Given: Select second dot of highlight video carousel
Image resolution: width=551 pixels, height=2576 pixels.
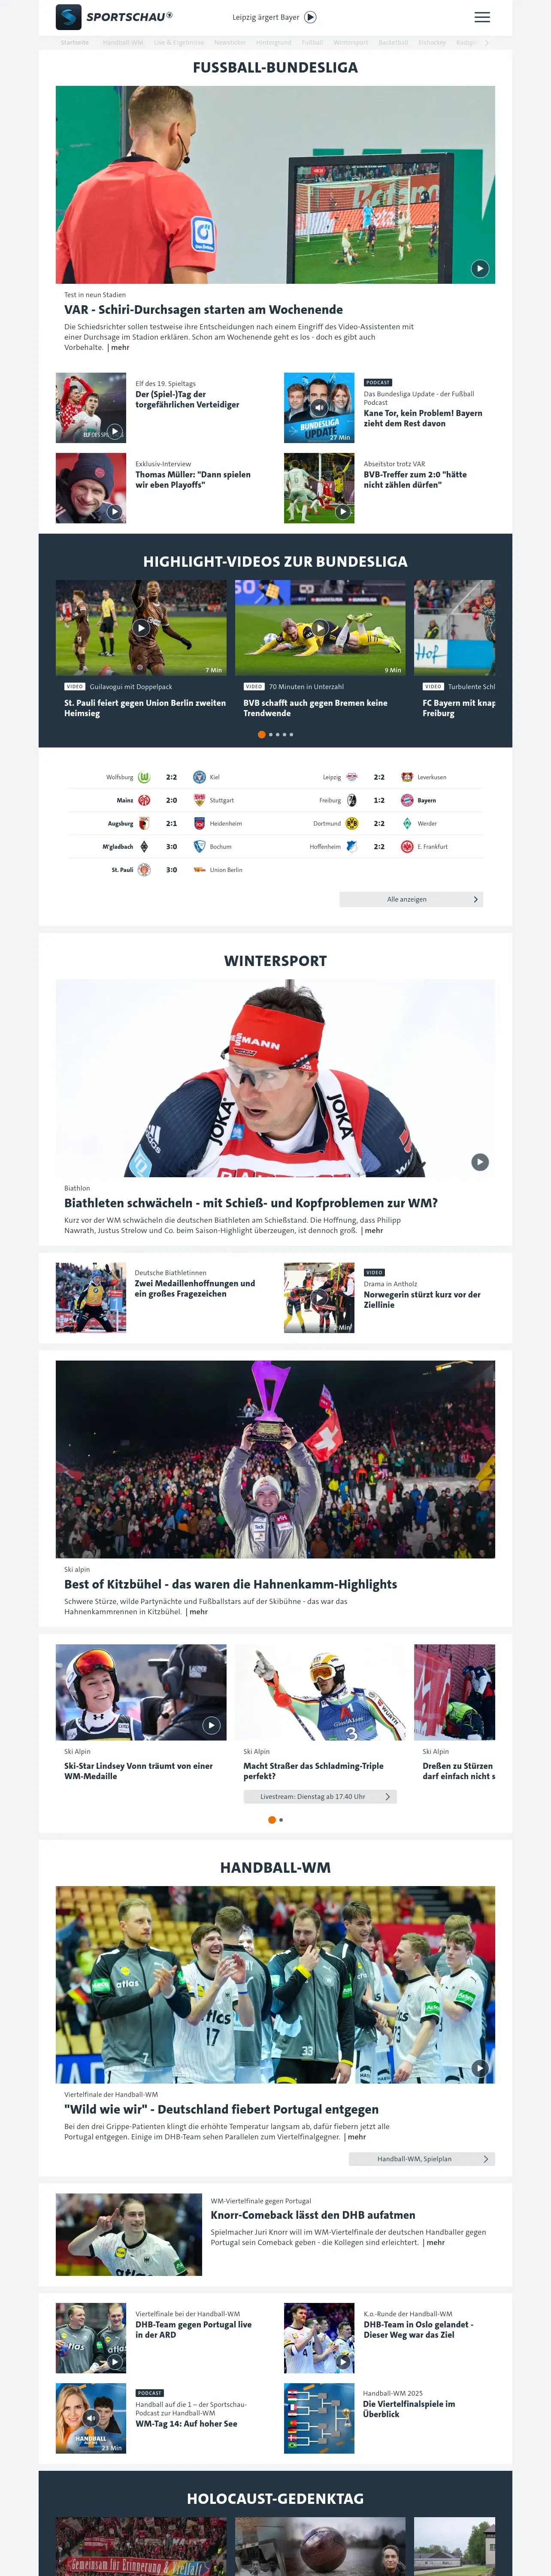Looking at the screenshot, I should pyautogui.click(x=270, y=734).
